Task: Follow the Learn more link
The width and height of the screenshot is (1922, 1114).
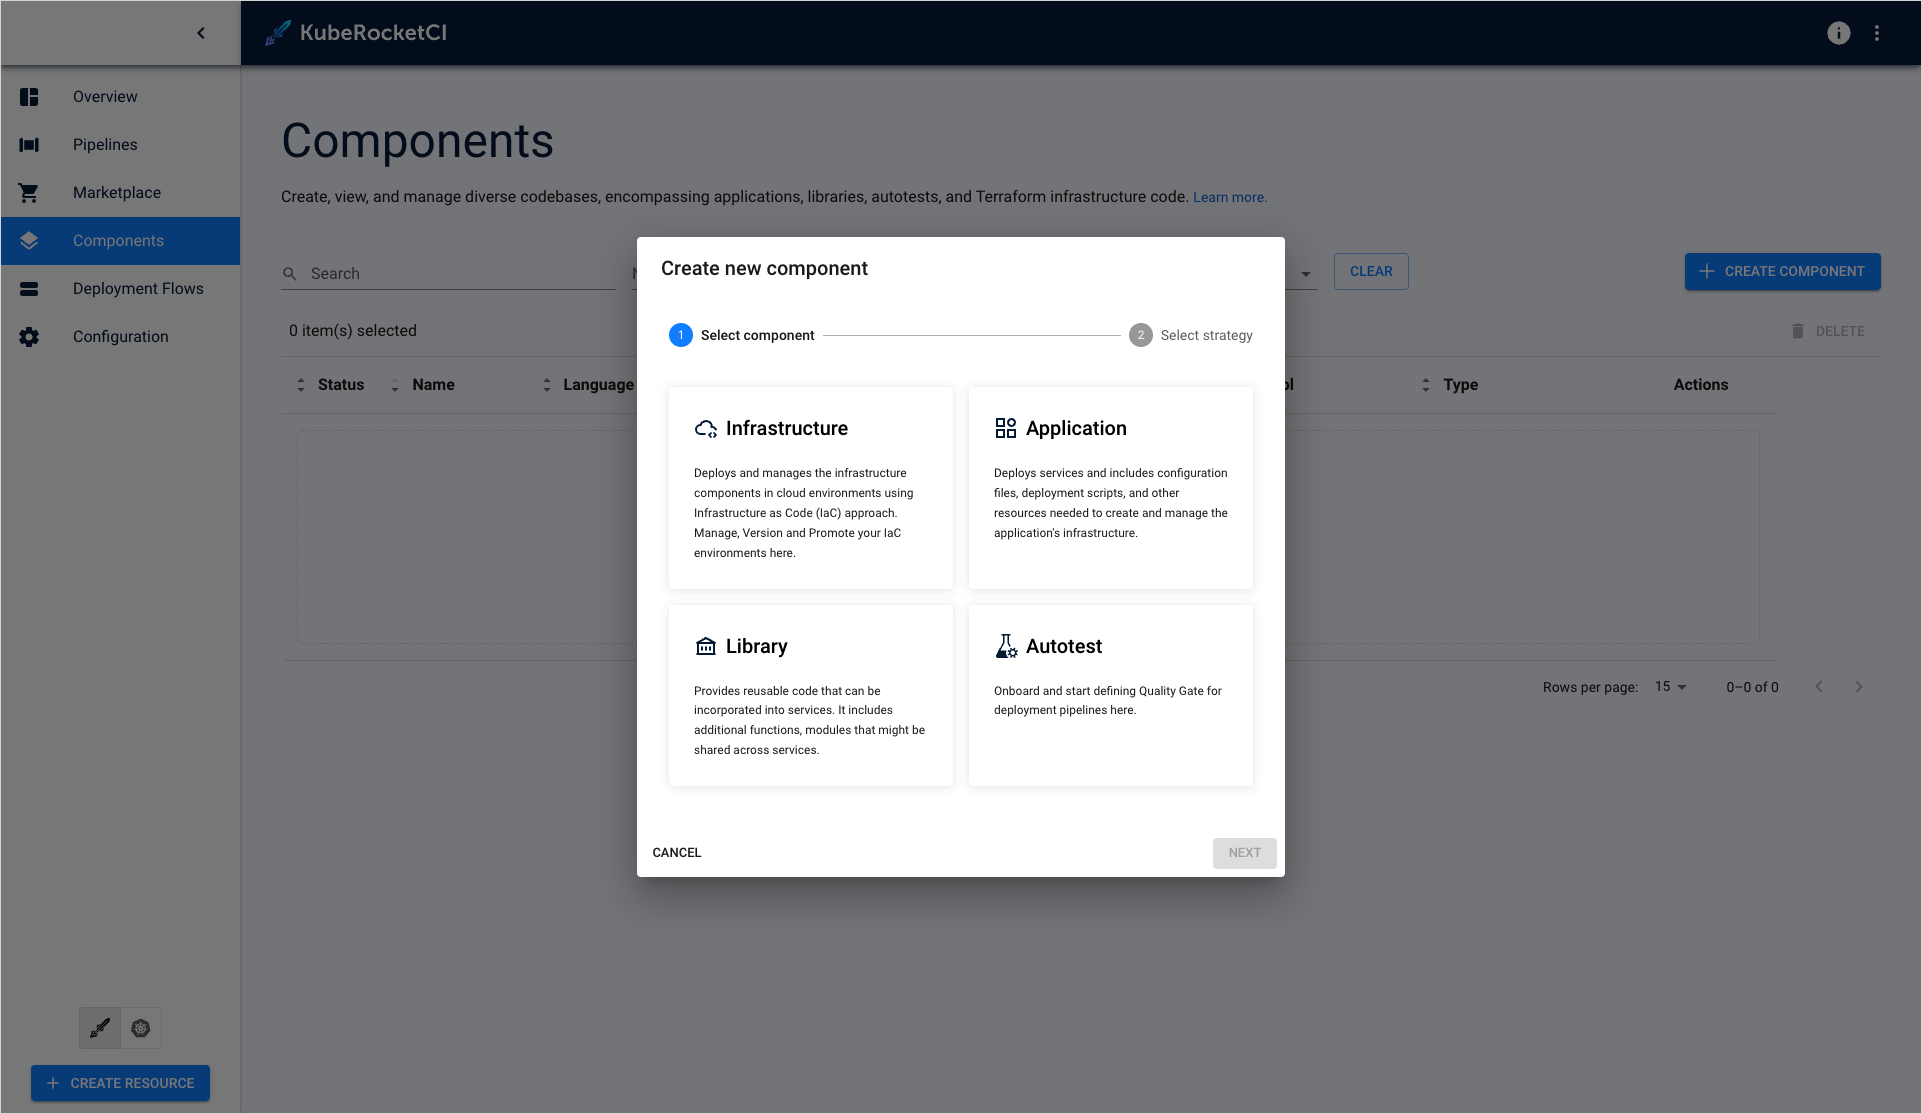Action: pyautogui.click(x=1229, y=198)
